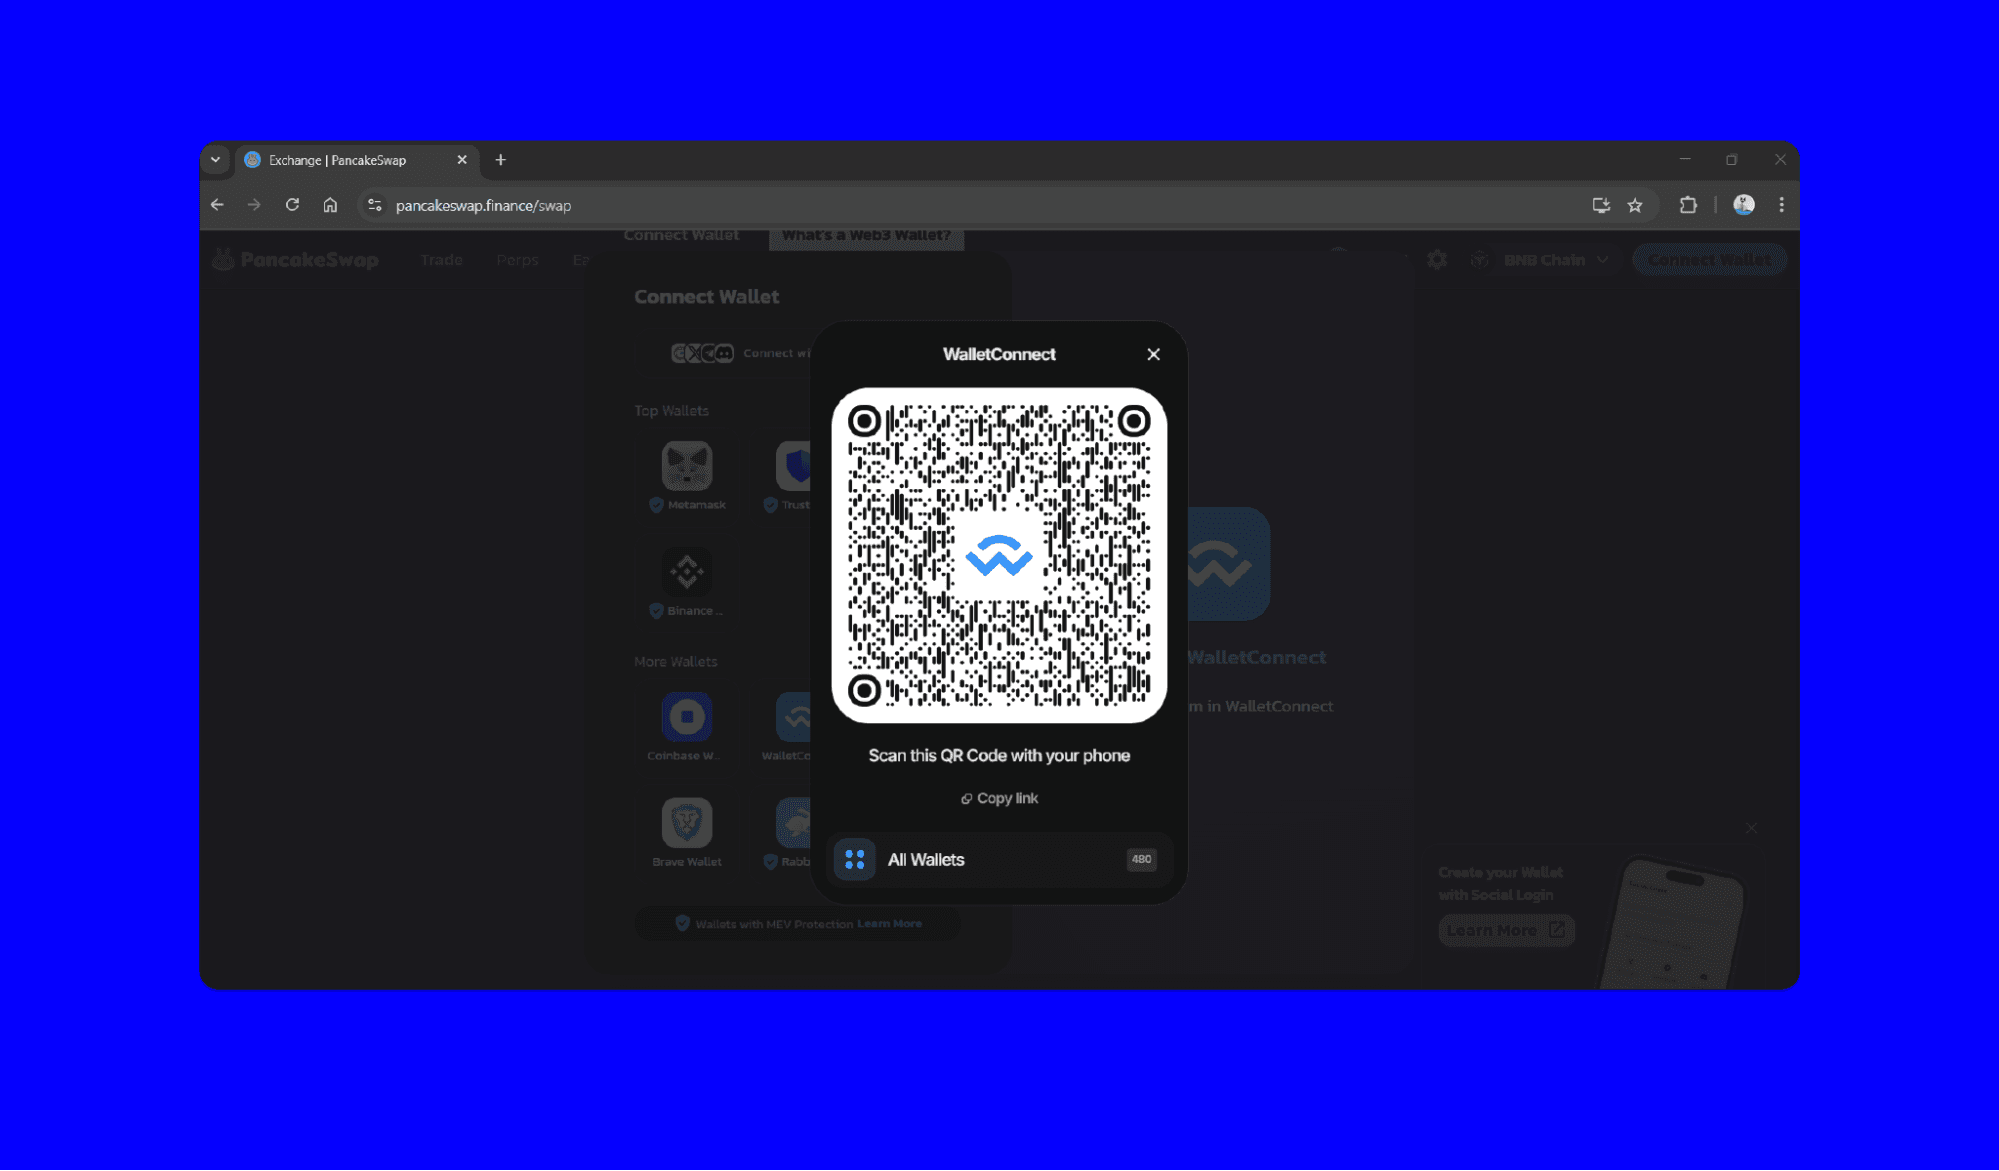Open the Chrome three-dot menu
The width and height of the screenshot is (1999, 1171).
tap(1781, 204)
